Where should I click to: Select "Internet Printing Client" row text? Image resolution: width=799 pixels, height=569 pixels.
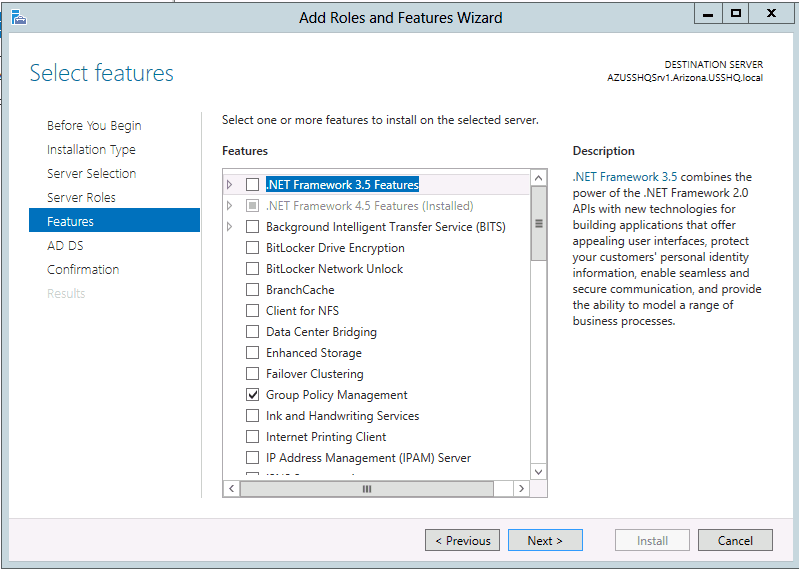point(326,437)
